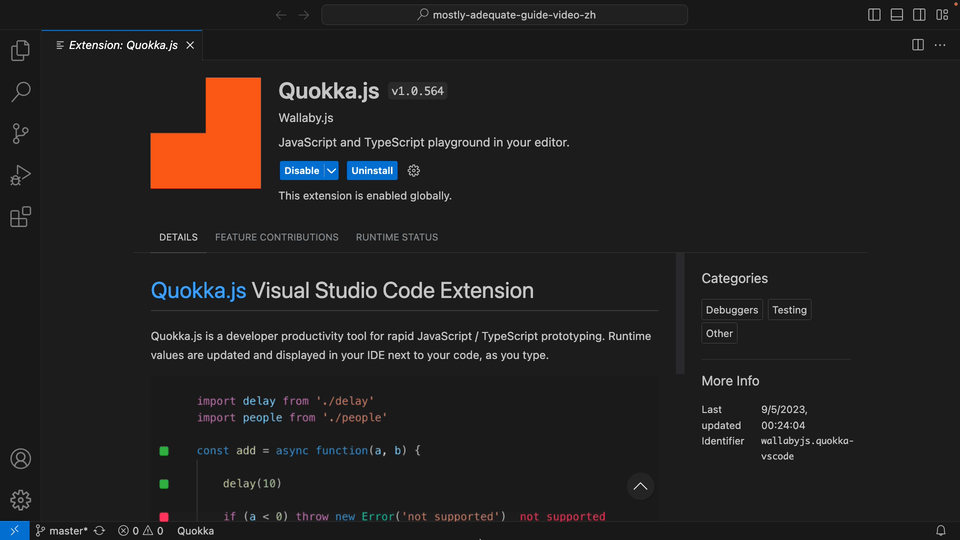Screen dimensions: 960x540
Task: Click the orange Quokka.js extension logo
Action: 206,133
